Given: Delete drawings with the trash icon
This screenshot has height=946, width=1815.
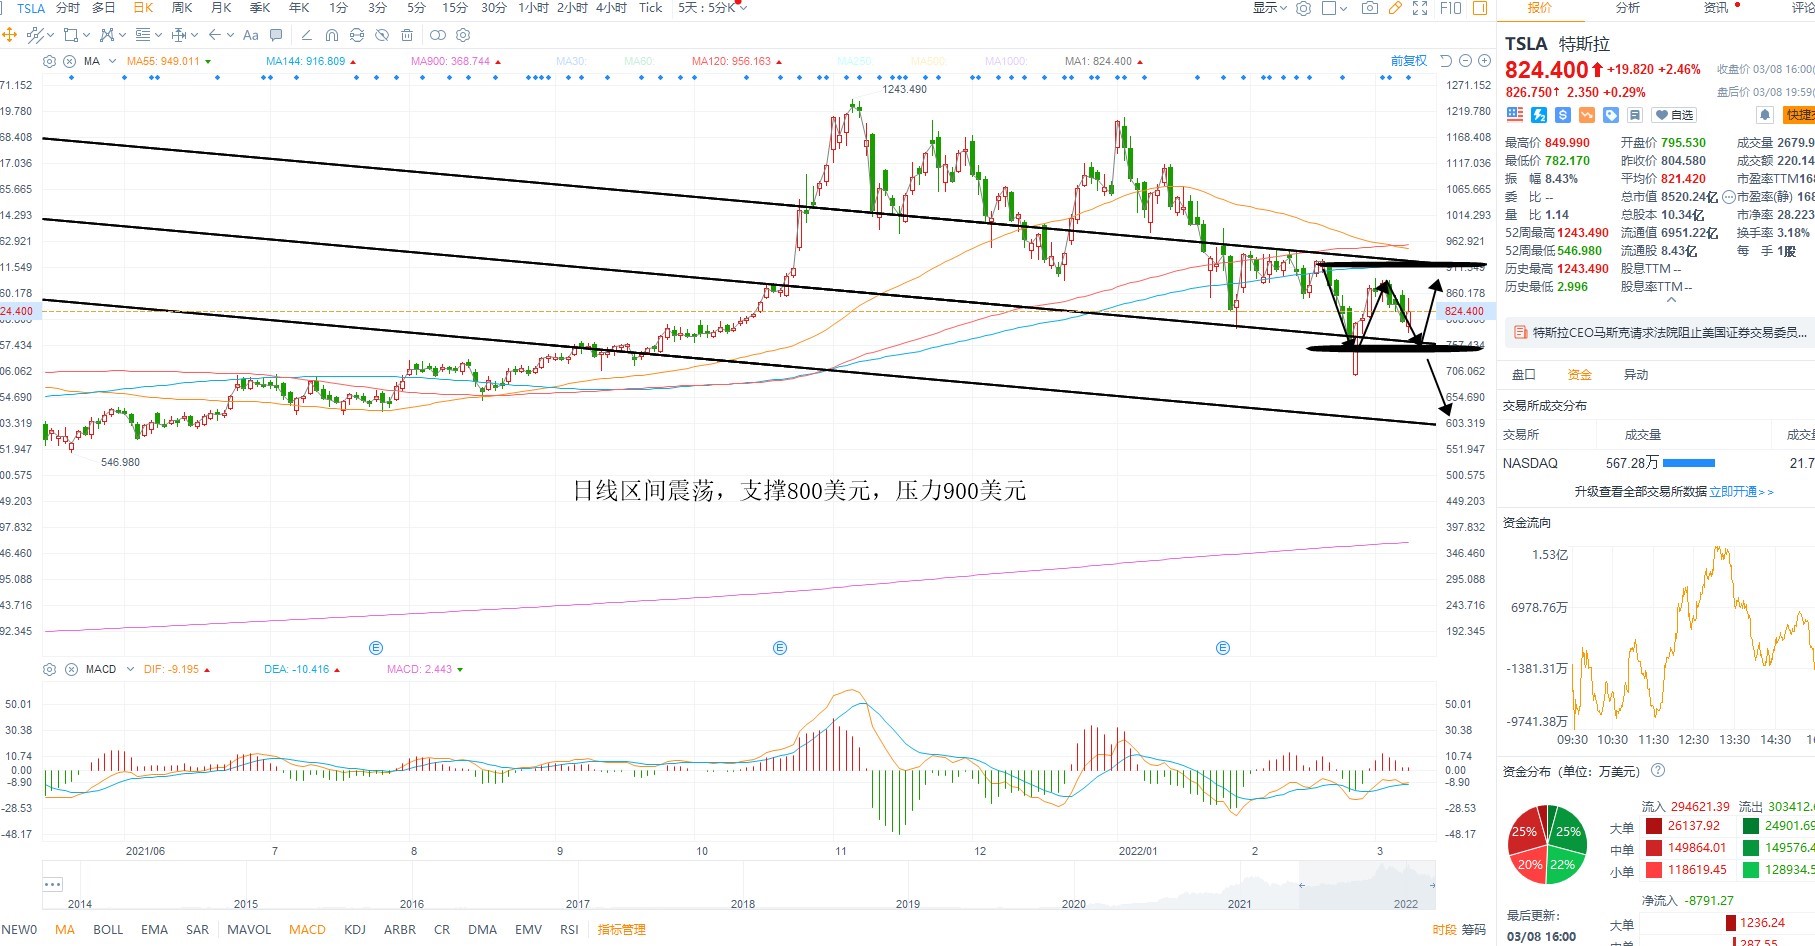Looking at the screenshot, I should pyautogui.click(x=406, y=35).
